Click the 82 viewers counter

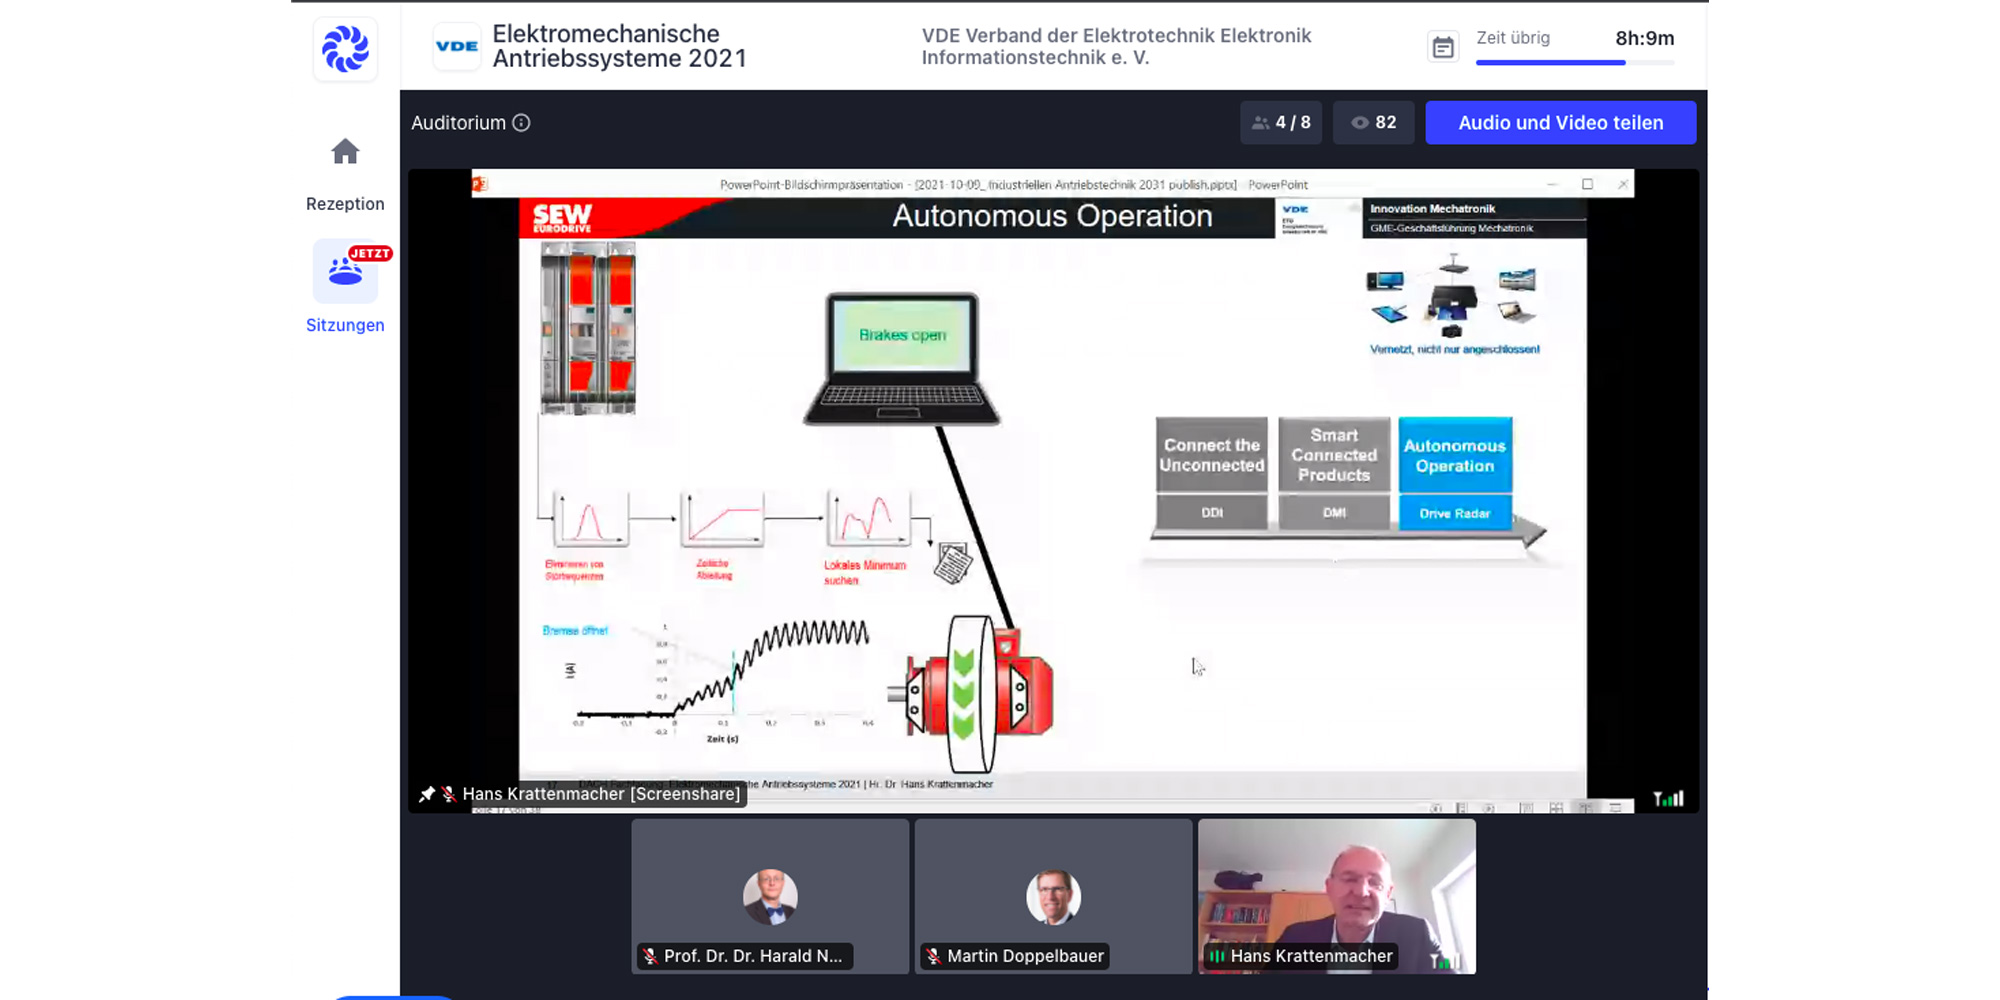click(x=1374, y=122)
